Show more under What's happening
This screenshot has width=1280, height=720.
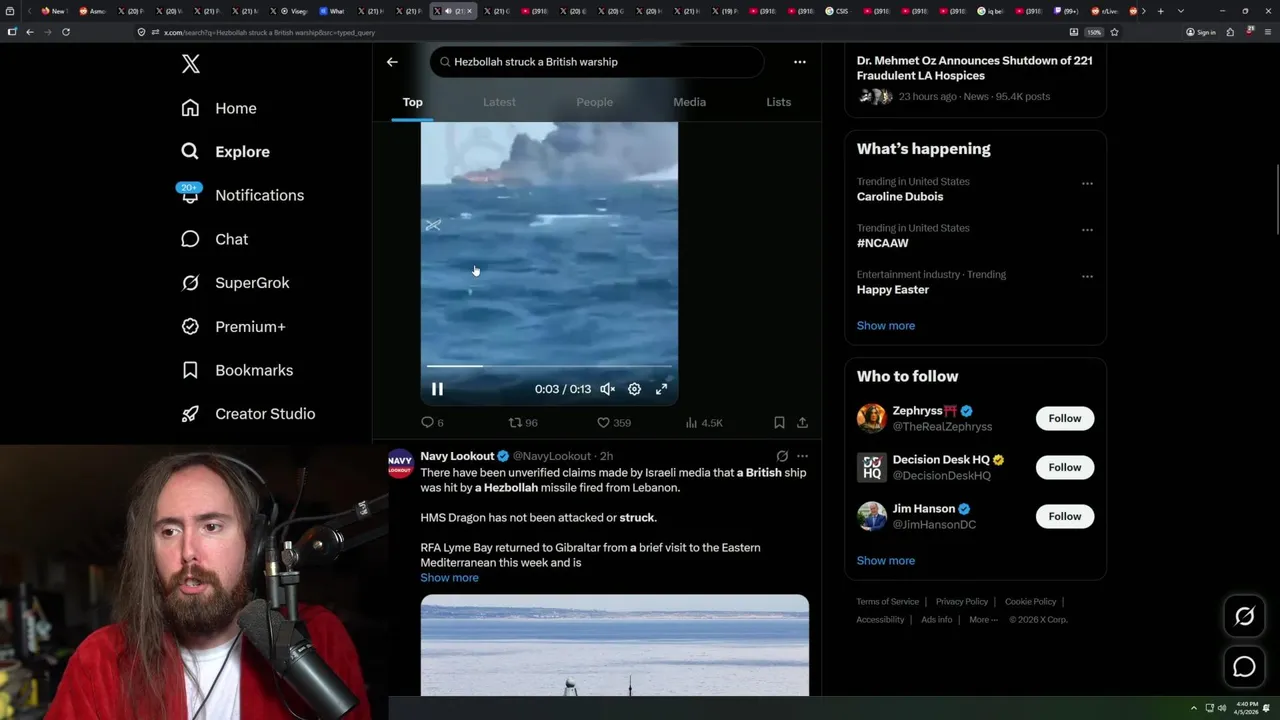click(885, 326)
